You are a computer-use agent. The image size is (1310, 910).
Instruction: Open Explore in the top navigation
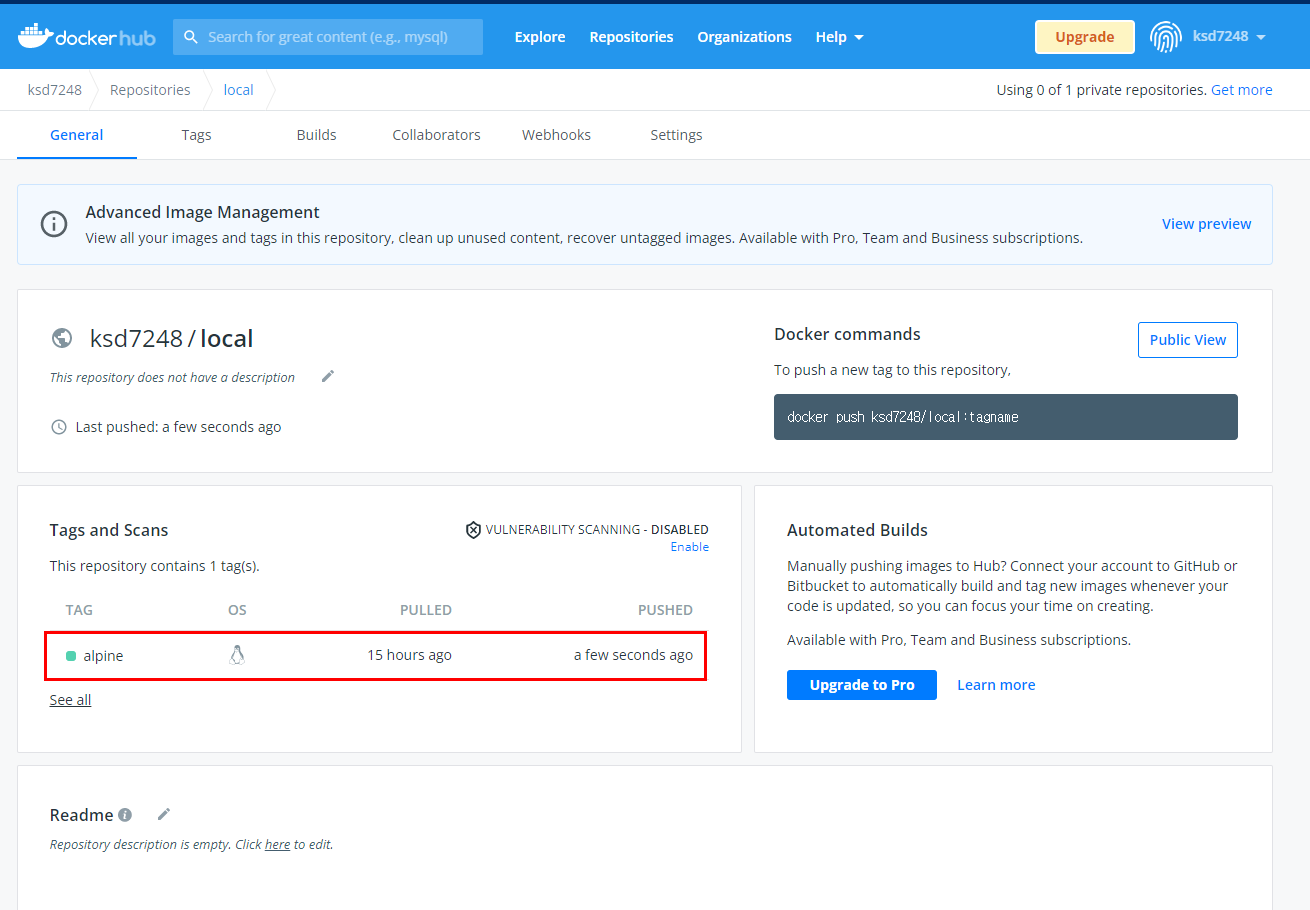click(x=540, y=37)
